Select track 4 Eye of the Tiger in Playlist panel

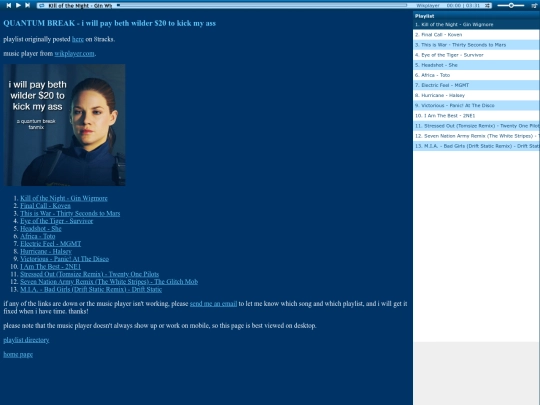coord(476,55)
